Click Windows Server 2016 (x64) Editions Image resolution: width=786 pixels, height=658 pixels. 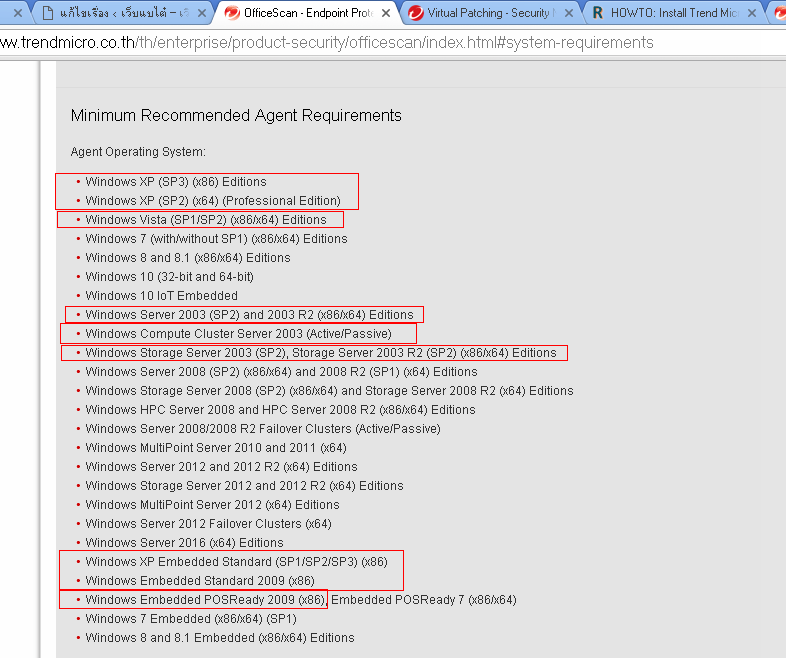point(184,543)
